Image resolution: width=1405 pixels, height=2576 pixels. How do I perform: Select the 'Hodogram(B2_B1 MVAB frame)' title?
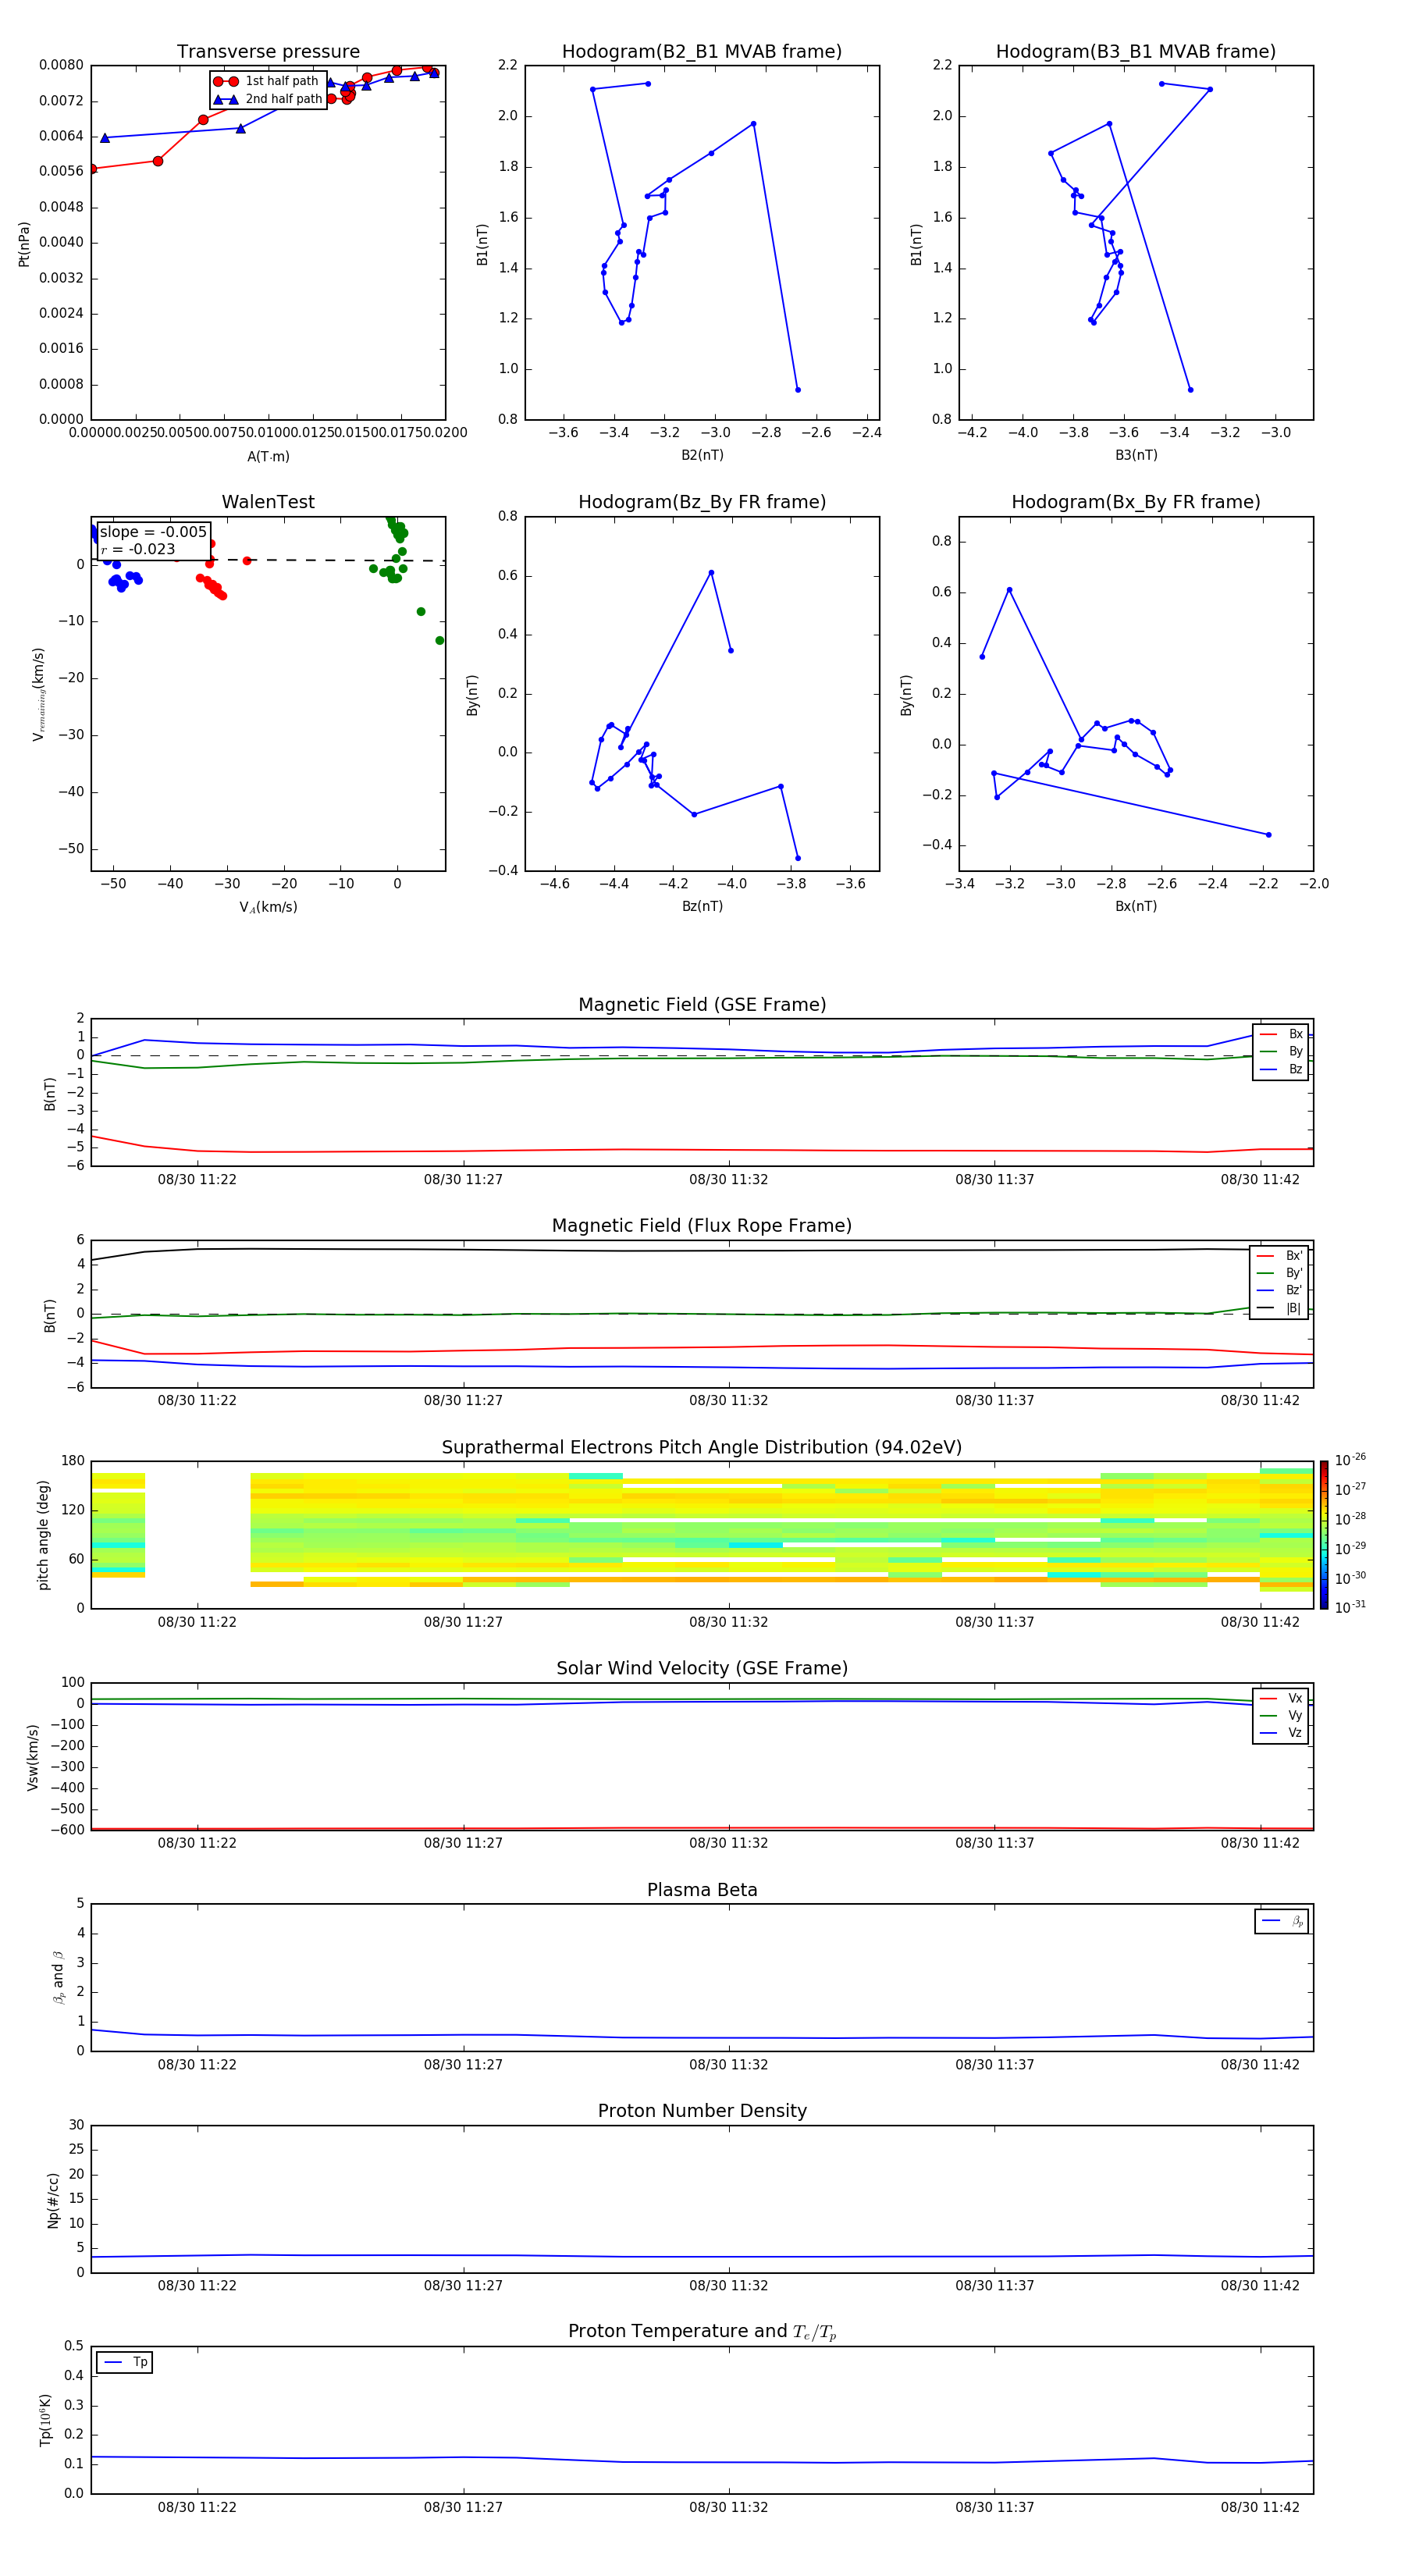click(702, 52)
